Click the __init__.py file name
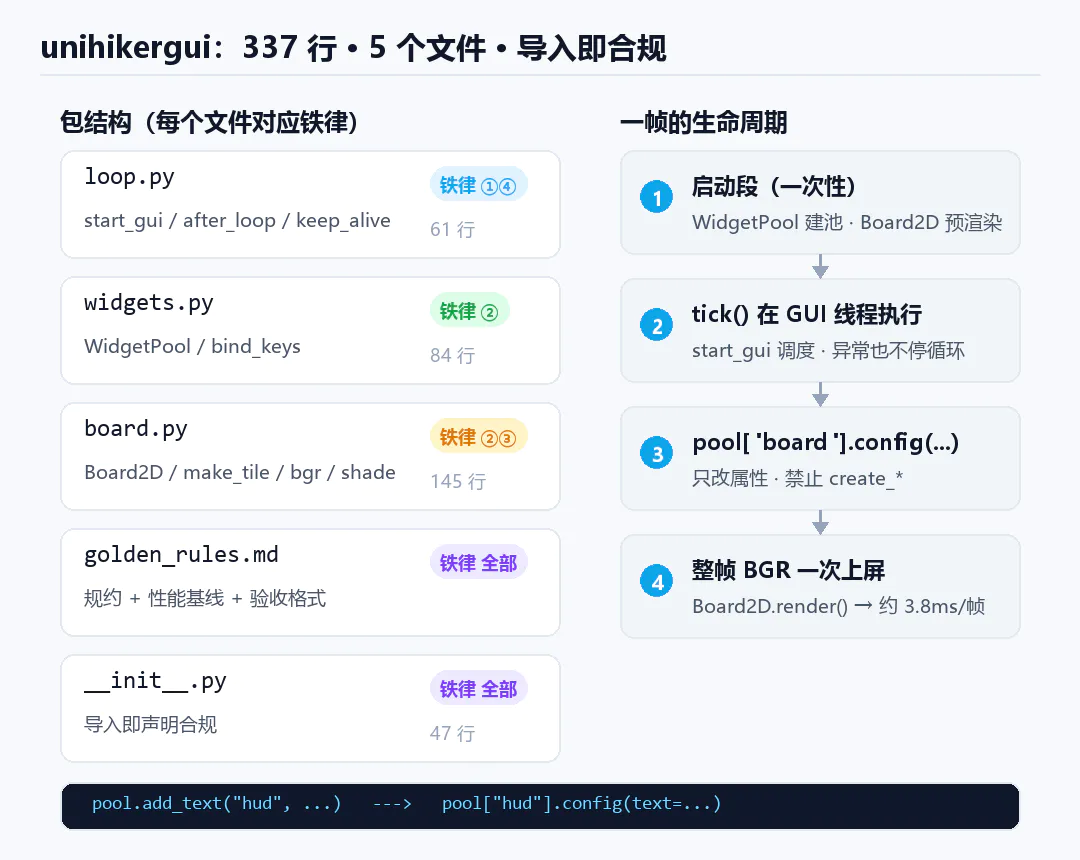The width and height of the screenshot is (1080, 860). pyautogui.click(x=155, y=681)
